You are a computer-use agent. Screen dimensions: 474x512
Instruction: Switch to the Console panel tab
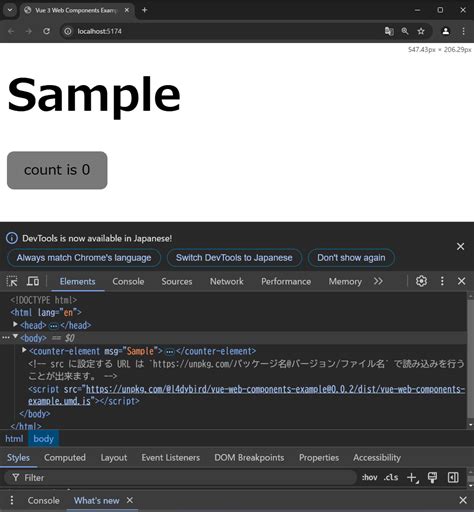tap(128, 282)
